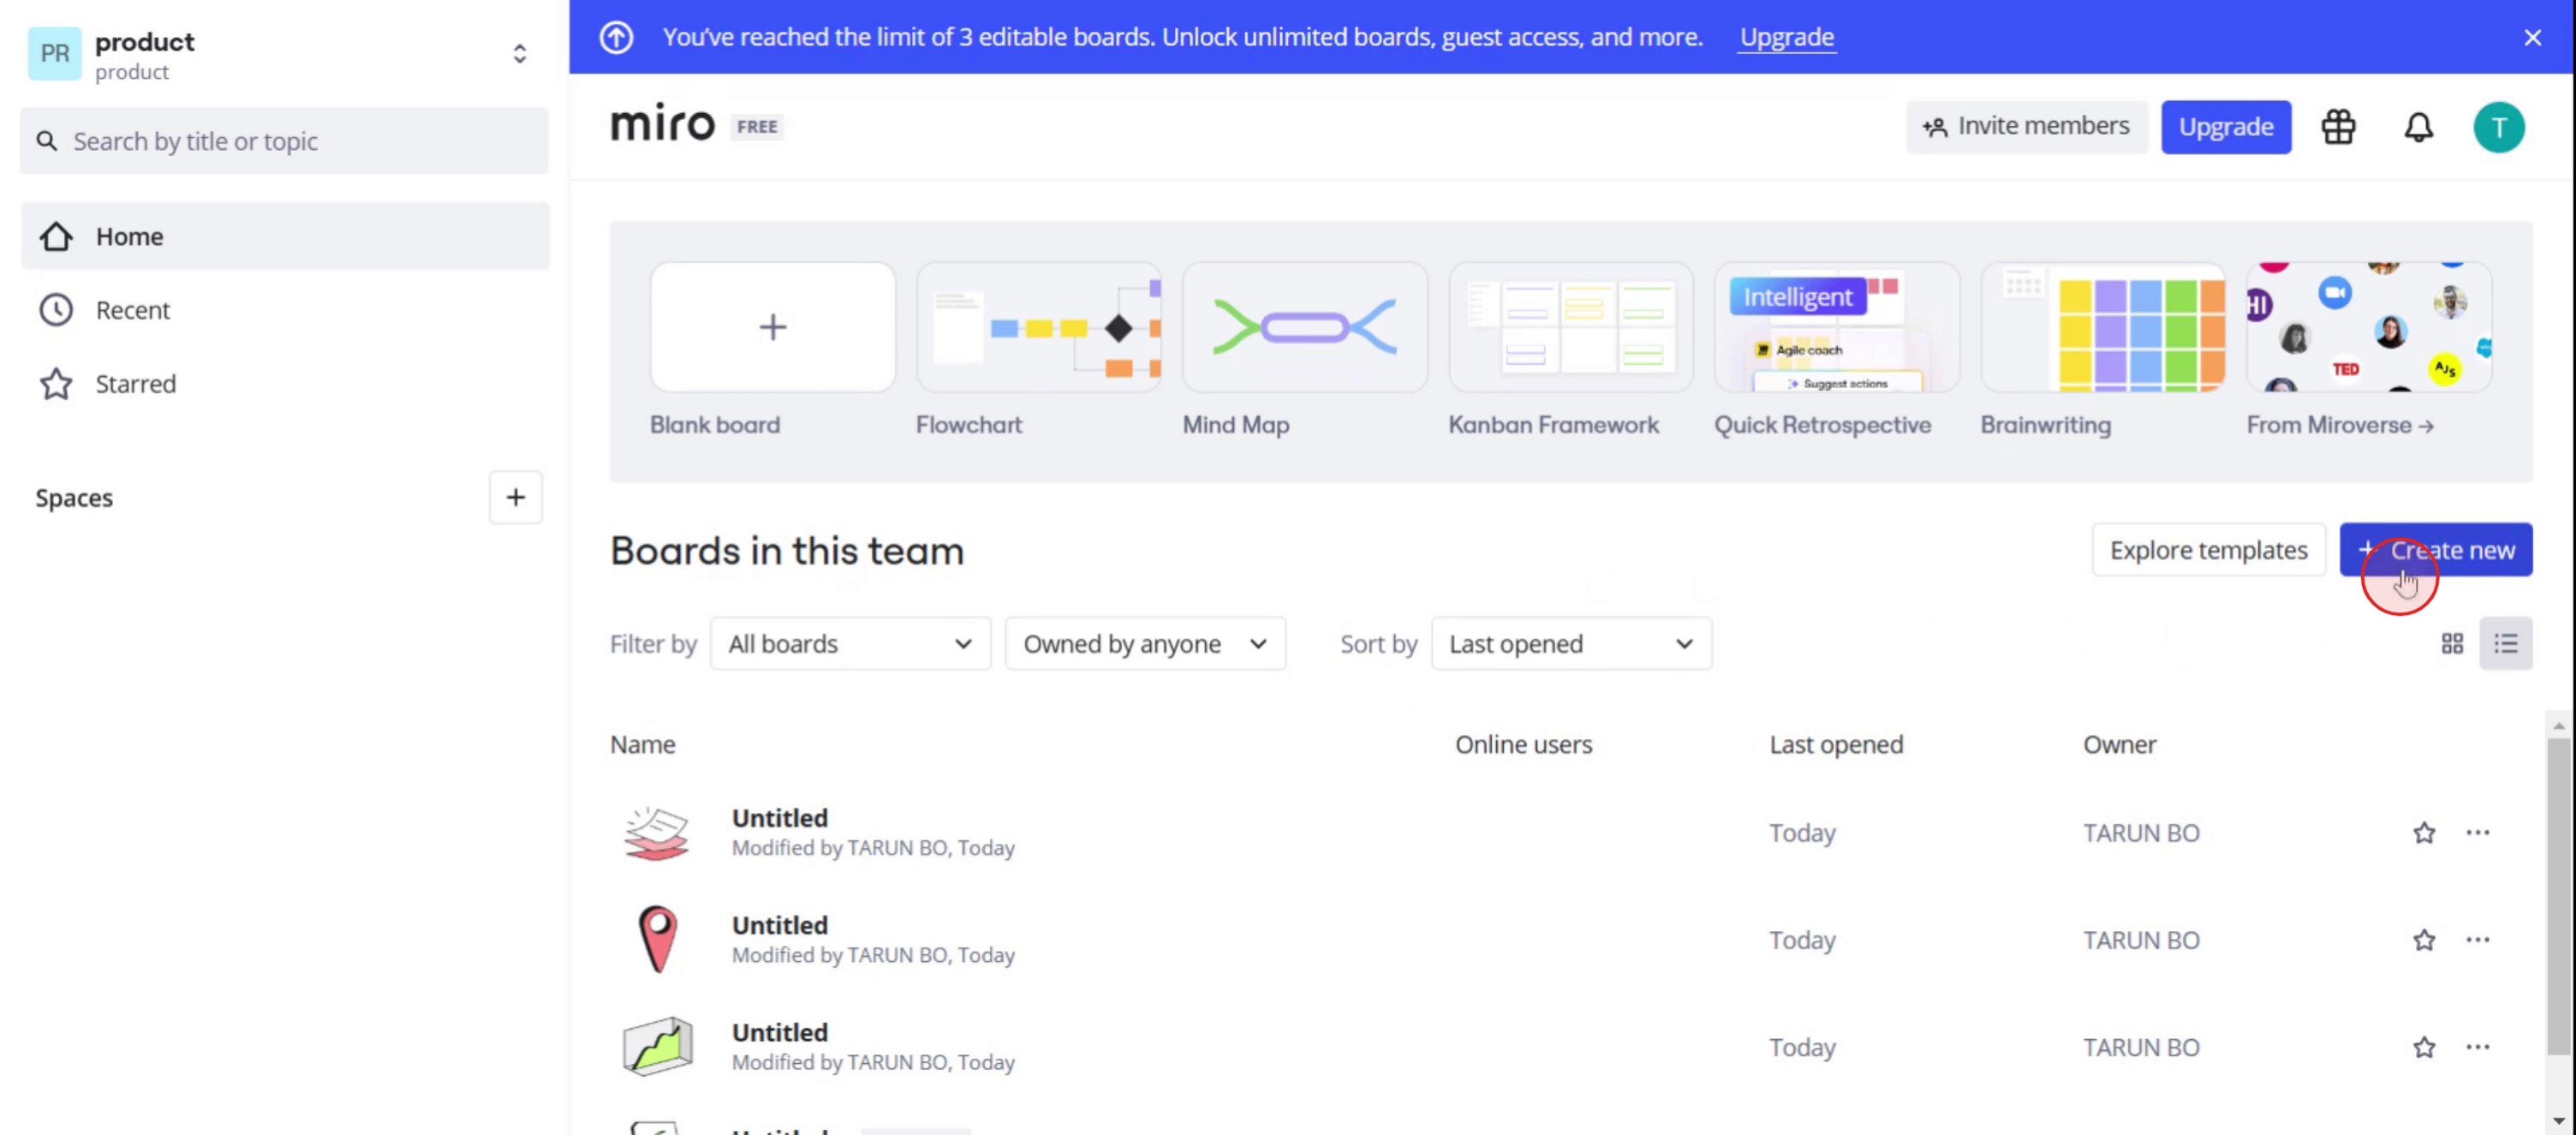Expand the product team switcher
This screenshot has width=2576, height=1135.
point(519,54)
